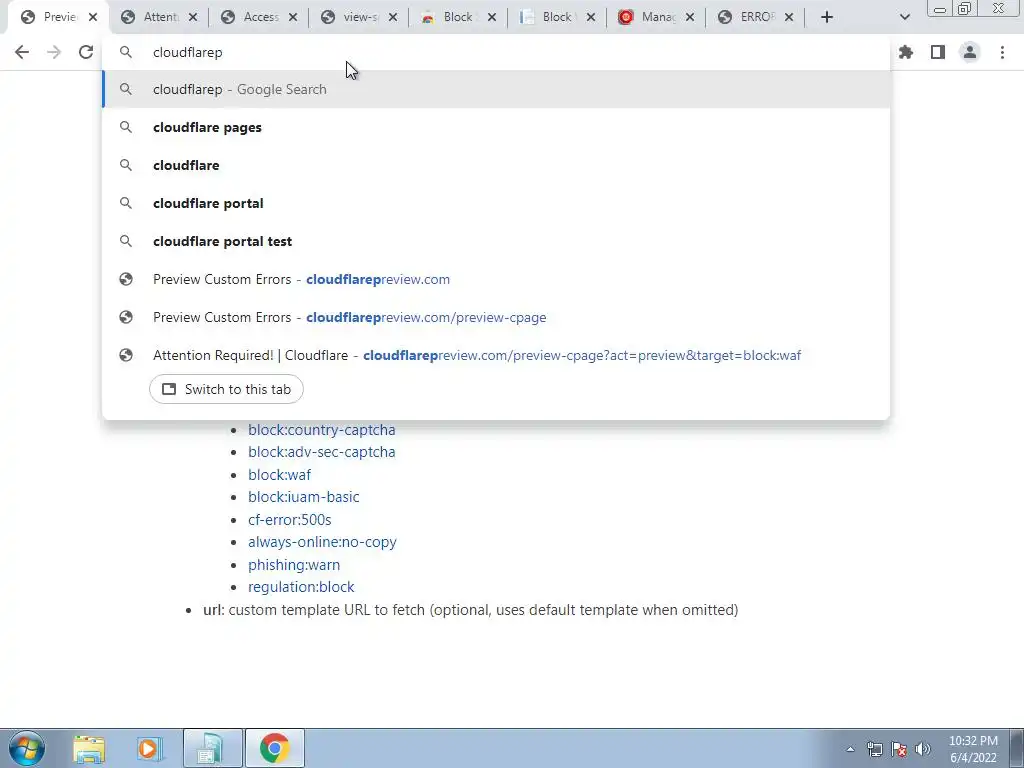The image size is (1024, 768).
Task: Open cloudflarepreview.com history suggestion
Action: 496,279
